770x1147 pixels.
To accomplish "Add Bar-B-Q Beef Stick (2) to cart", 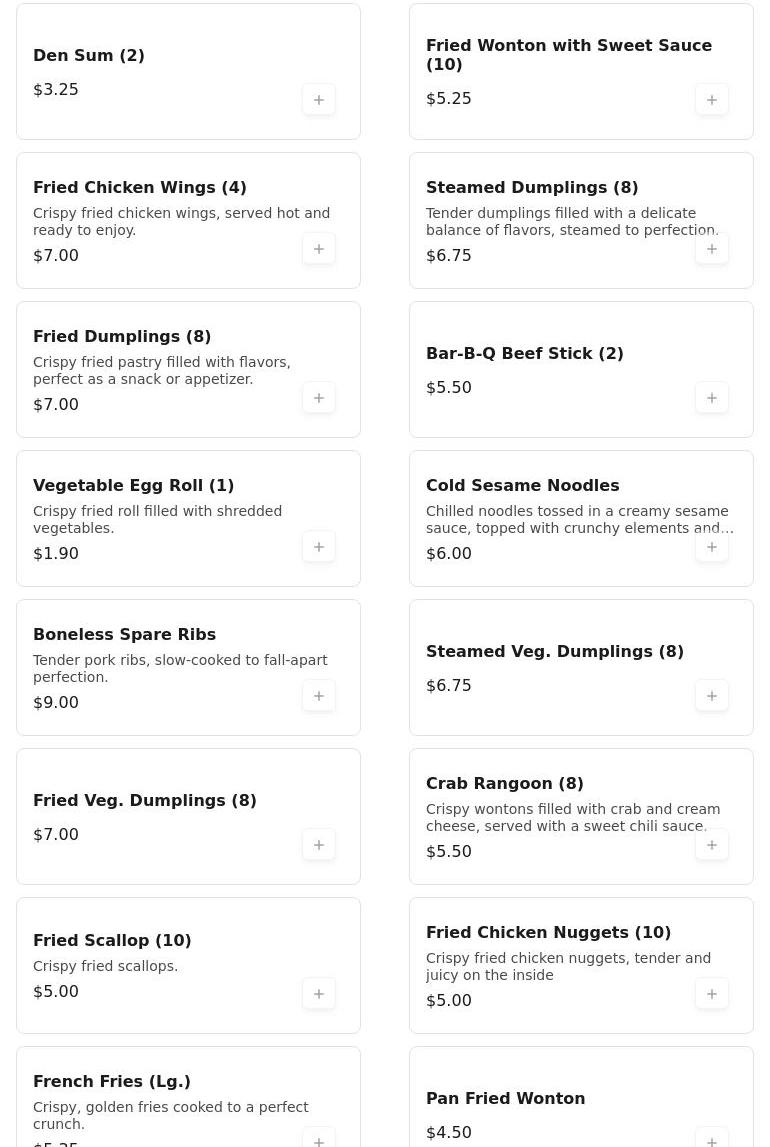I will click(x=712, y=398).
